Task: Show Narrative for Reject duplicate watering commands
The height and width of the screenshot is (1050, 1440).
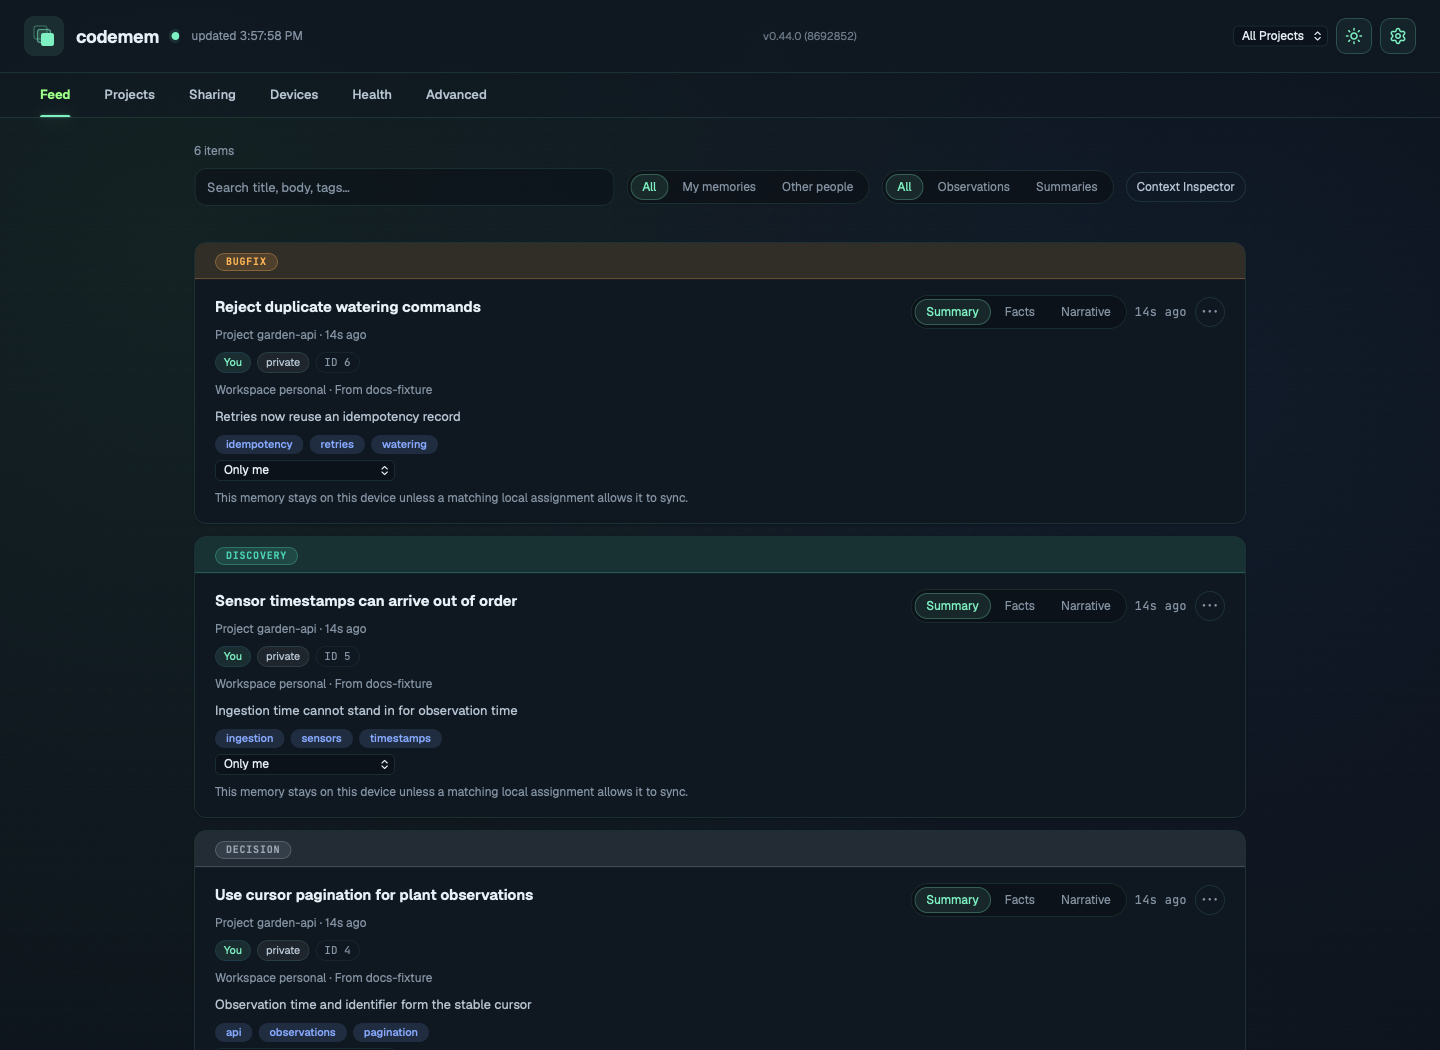Action: coord(1085,312)
